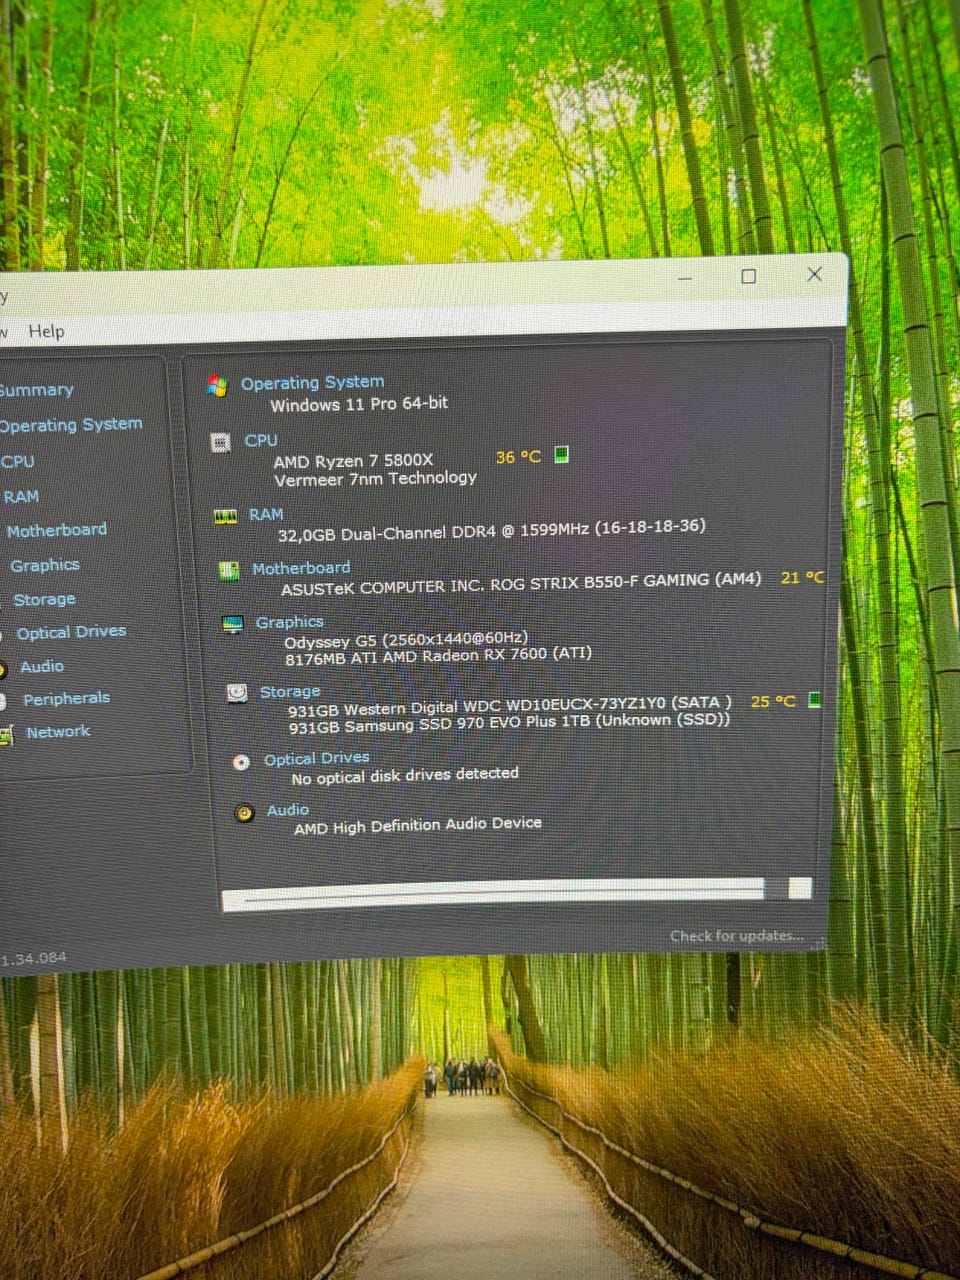Viewport: 960px width, 1280px height.
Task: Minimize the Speccy window
Action: (685, 278)
